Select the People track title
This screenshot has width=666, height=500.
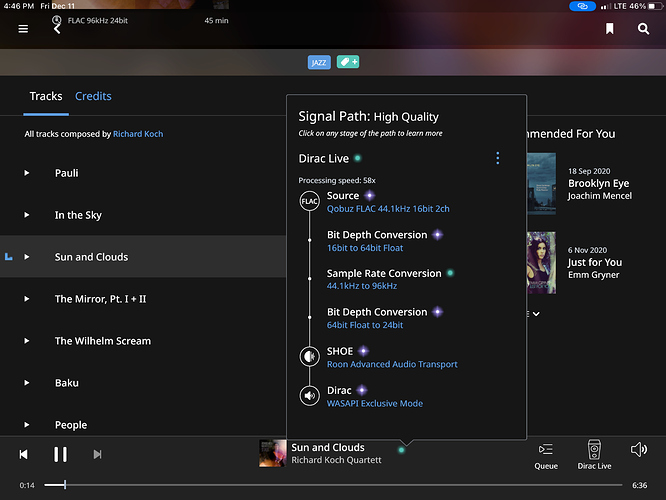point(71,425)
